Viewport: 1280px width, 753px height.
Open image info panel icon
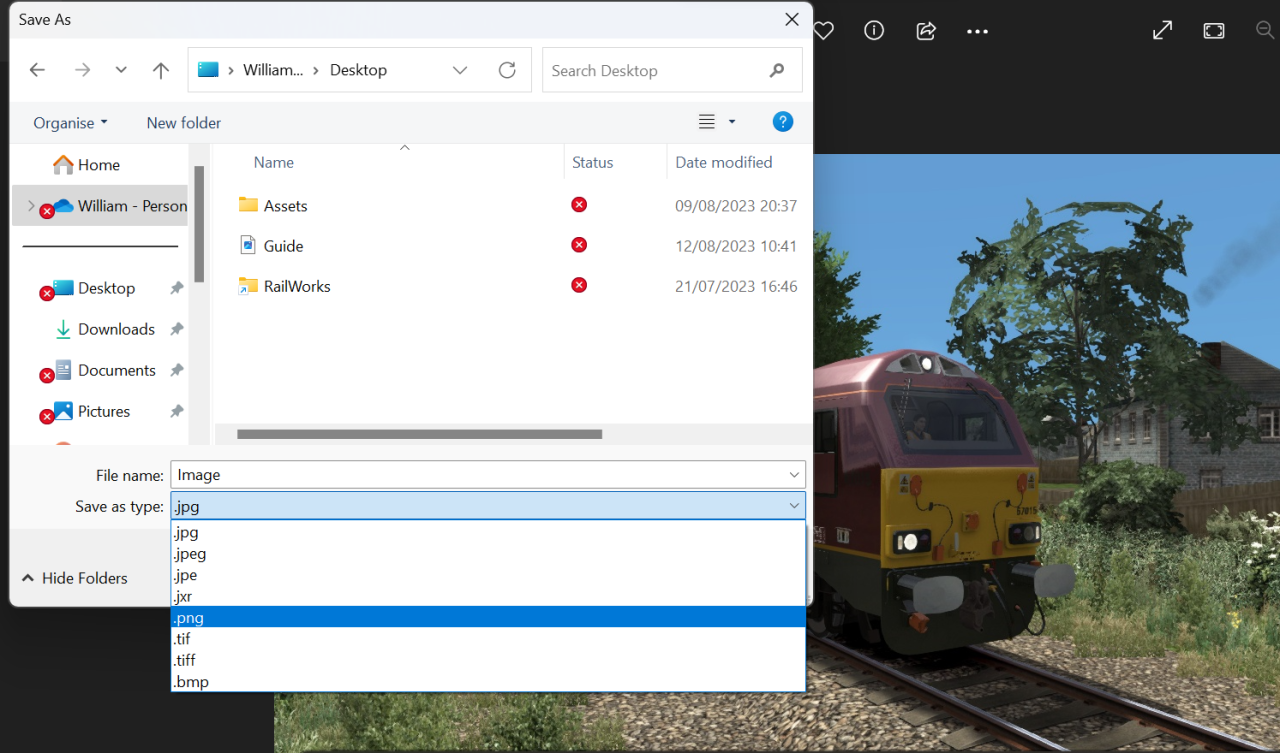coord(874,31)
